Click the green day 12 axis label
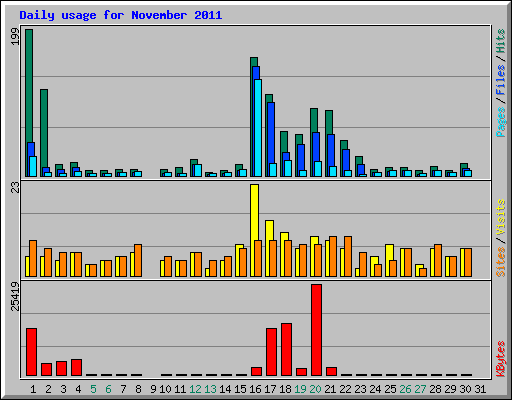 [195, 389]
